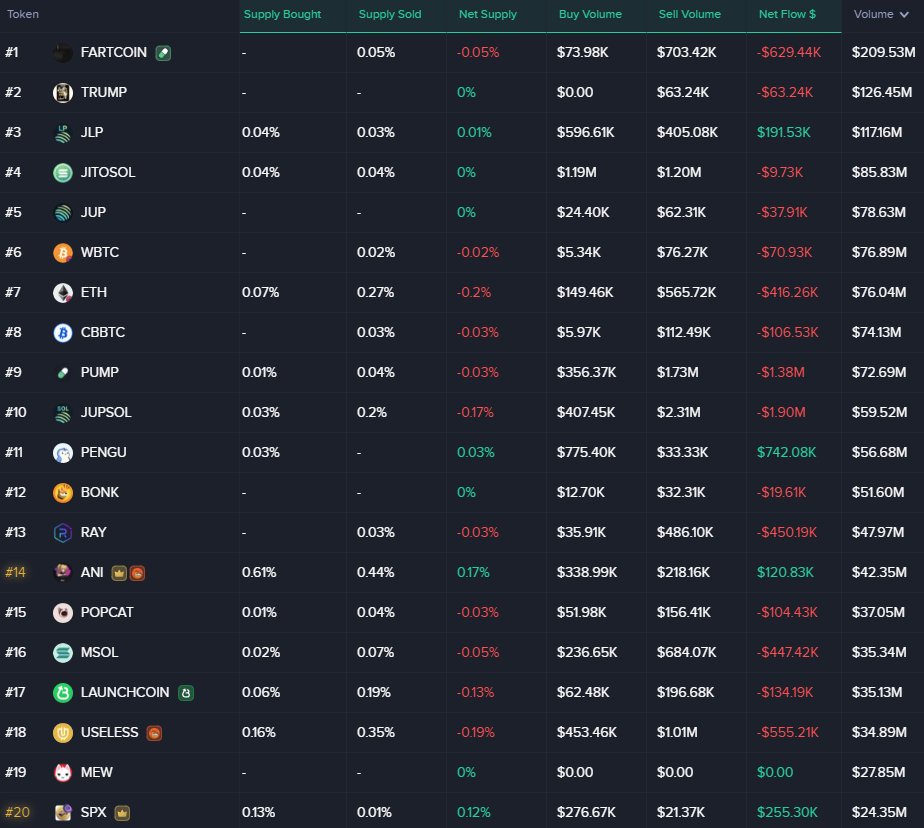
Task: Click the green badge next to LAUNCHCOIN
Action: click(x=186, y=693)
